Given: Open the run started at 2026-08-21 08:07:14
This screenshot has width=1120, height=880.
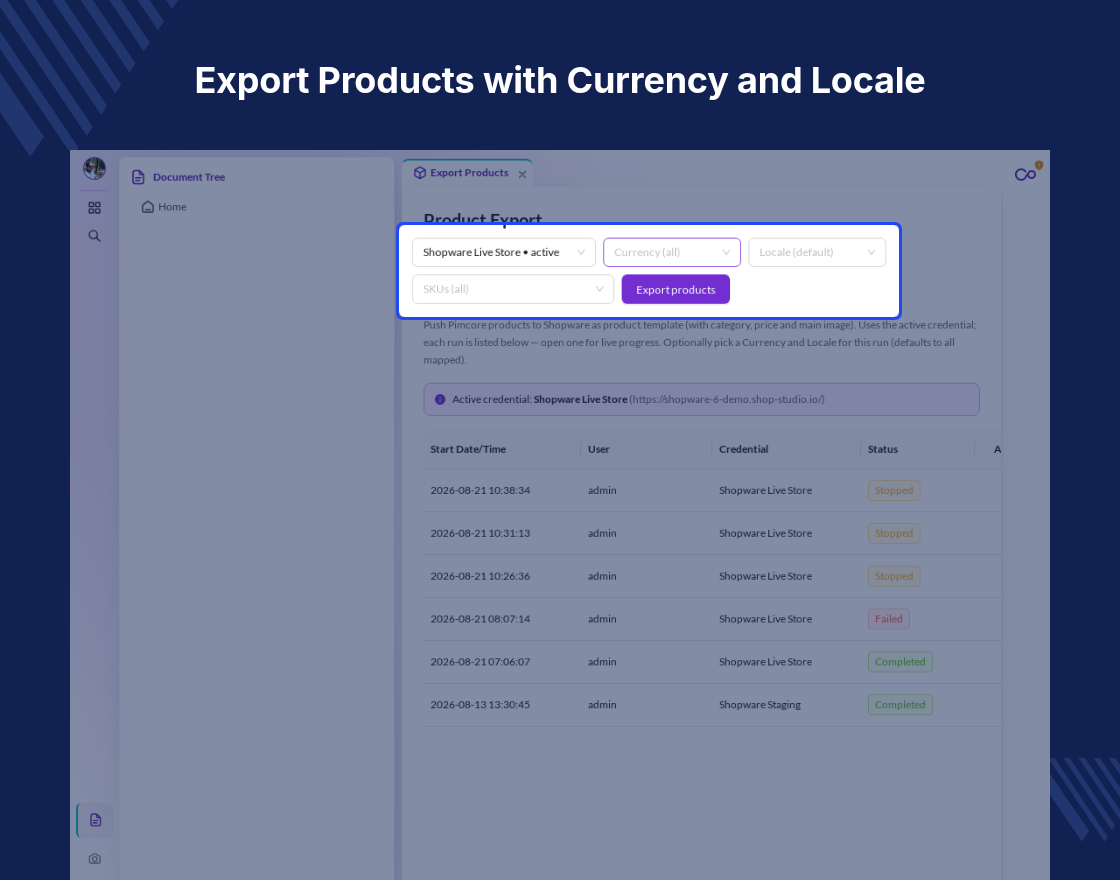Looking at the screenshot, I should [x=712, y=619].
